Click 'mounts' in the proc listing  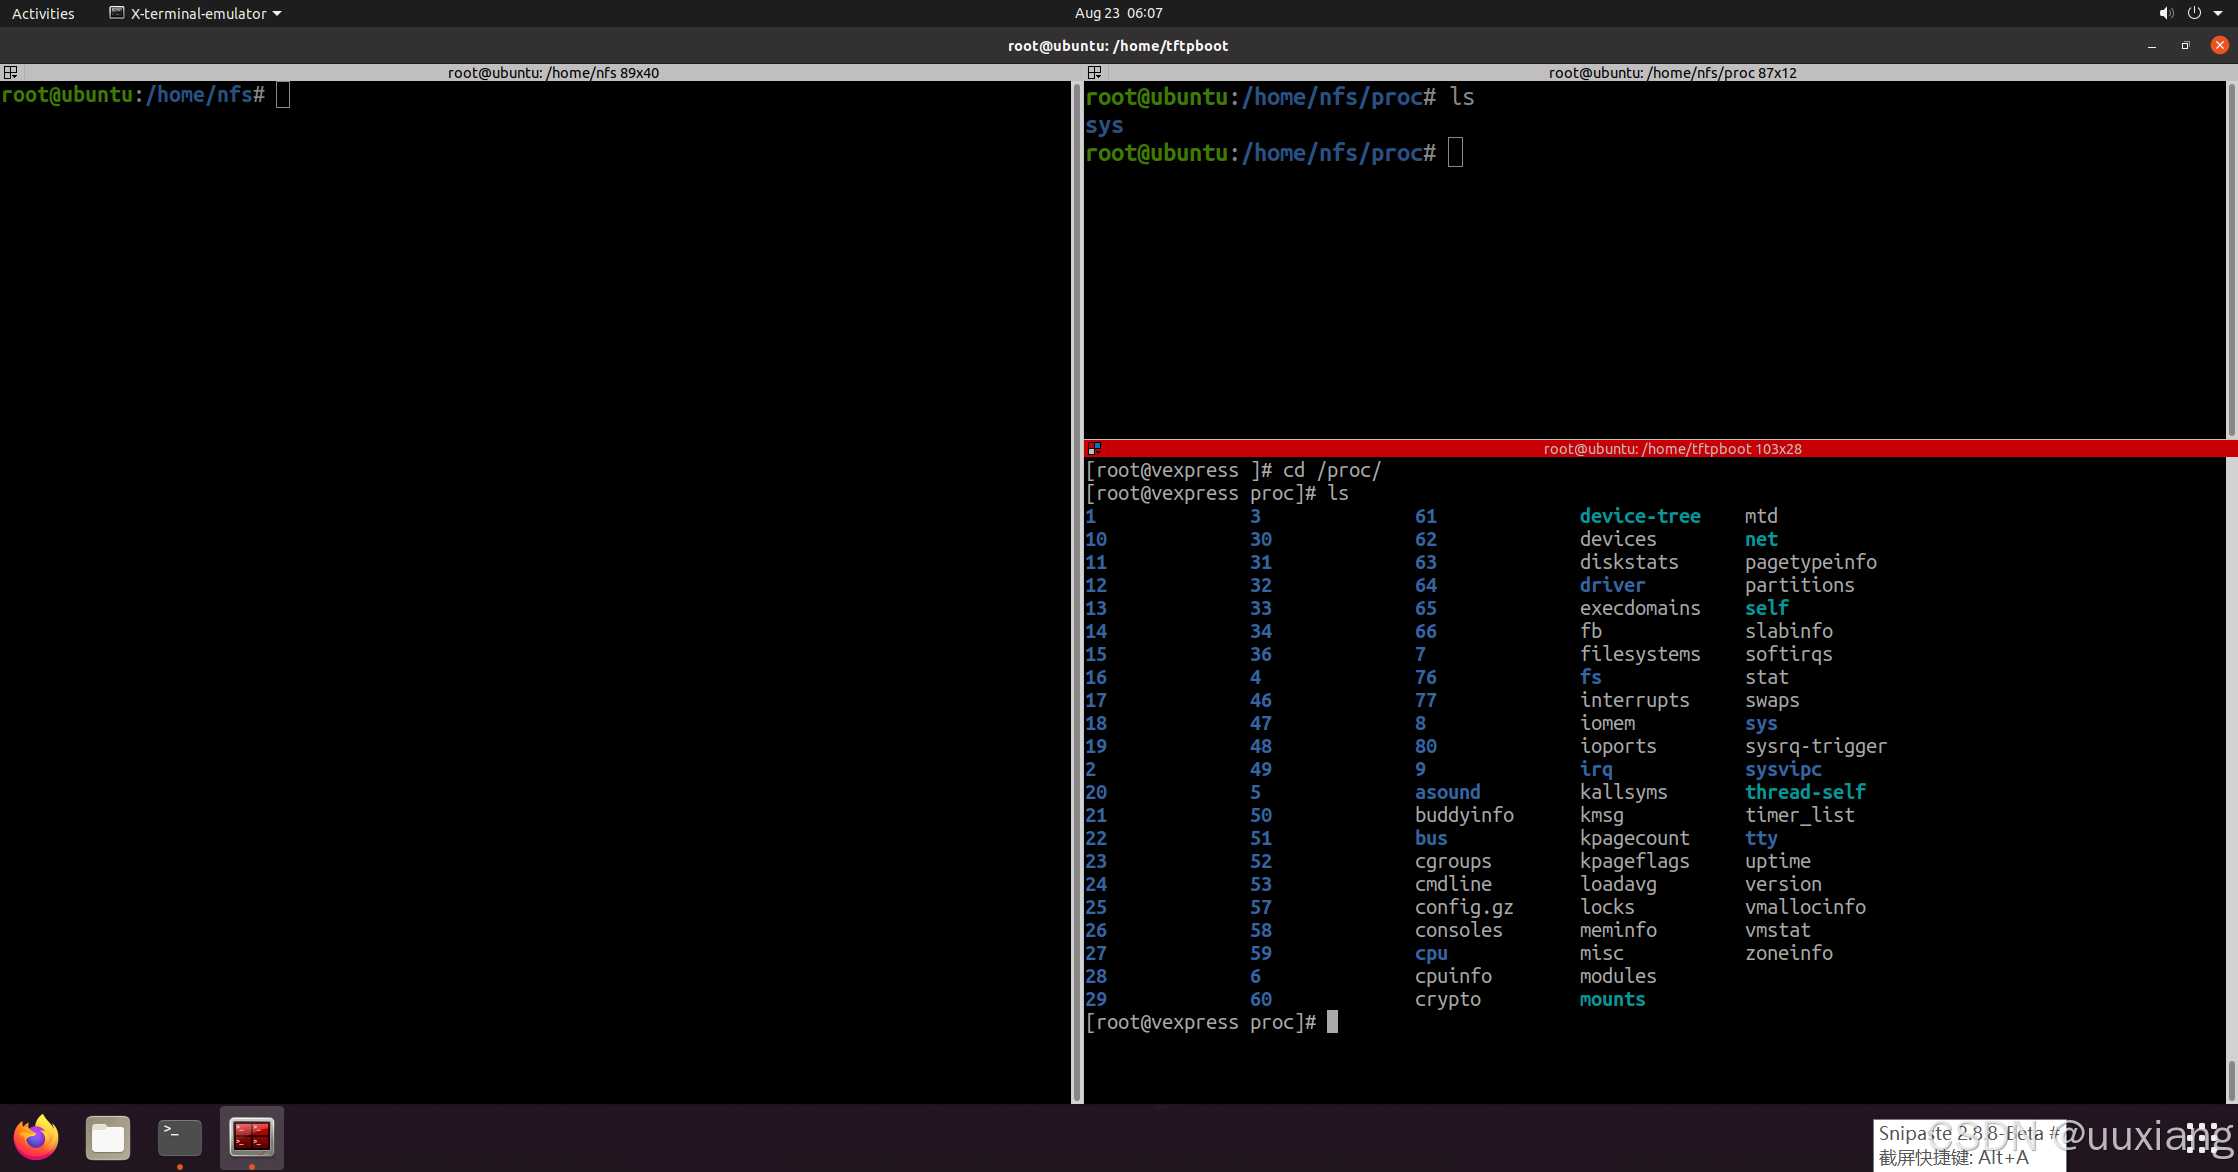coord(1612,999)
